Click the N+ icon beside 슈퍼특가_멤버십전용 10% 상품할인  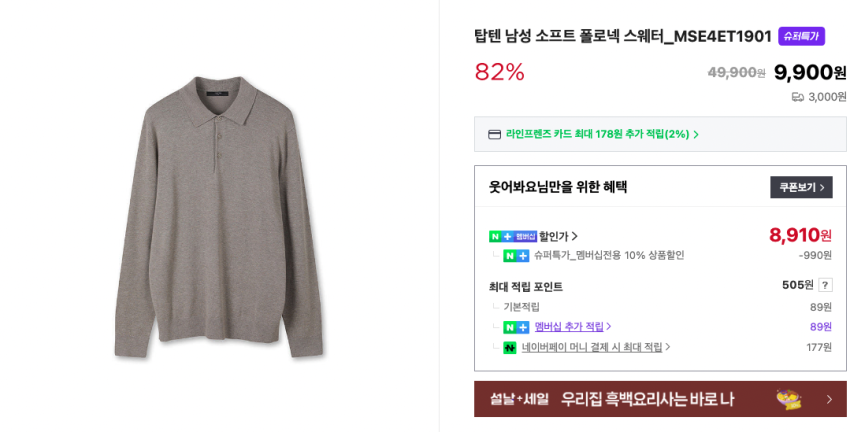click(516, 256)
